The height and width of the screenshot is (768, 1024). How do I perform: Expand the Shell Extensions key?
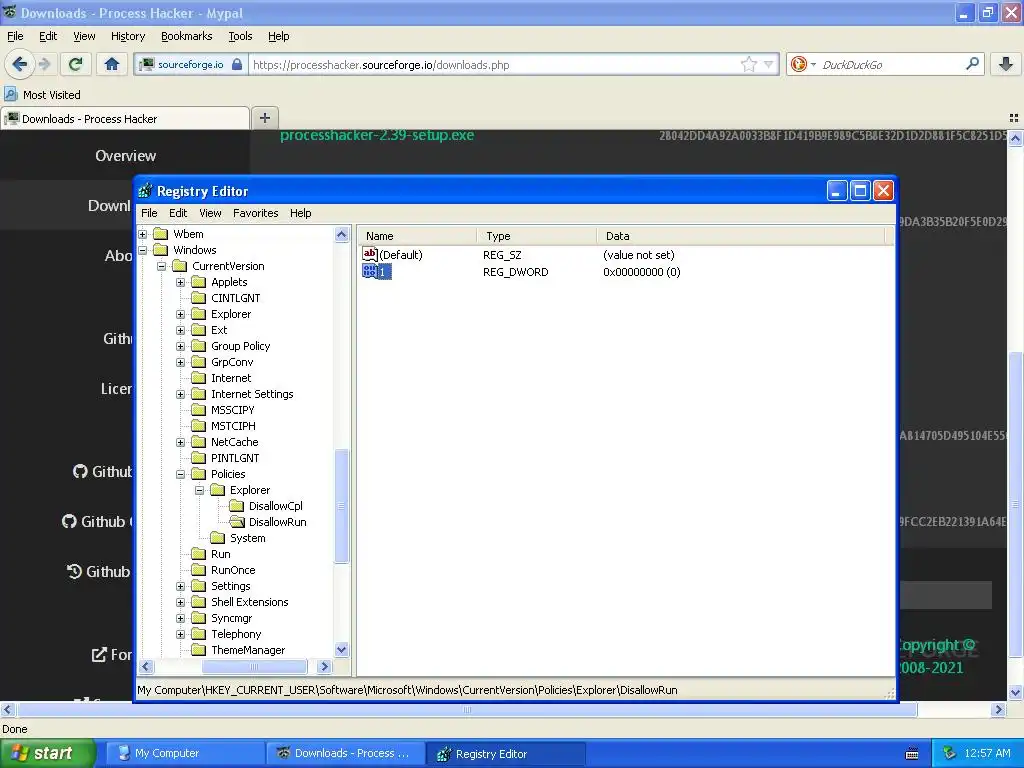coord(180,602)
